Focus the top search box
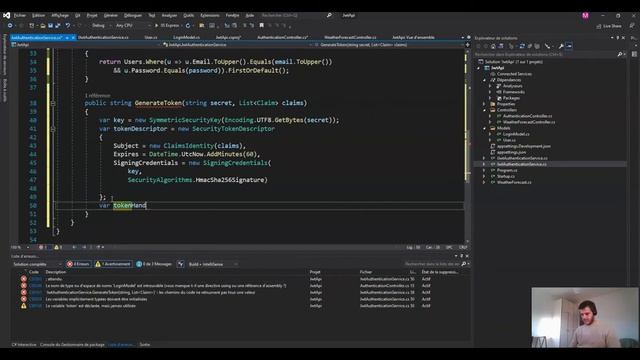Image resolution: width=640 pixels, height=360 pixels. 297,16
